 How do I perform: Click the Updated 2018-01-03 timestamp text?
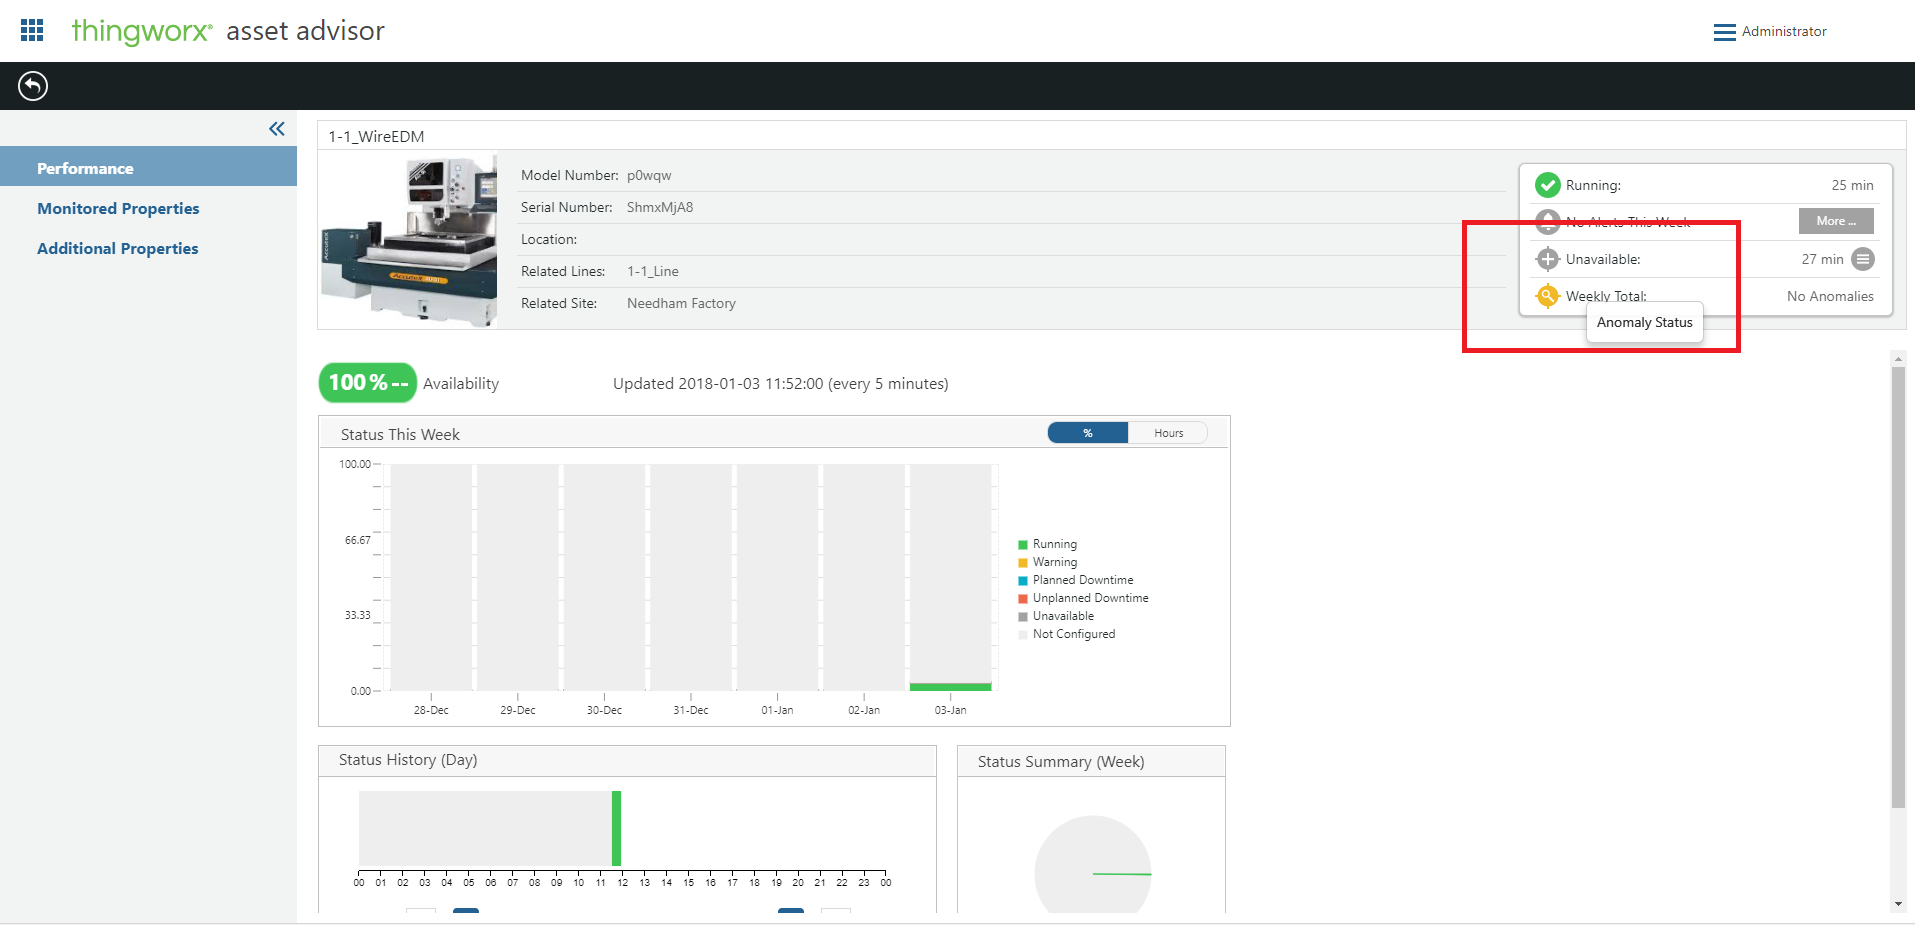780,383
